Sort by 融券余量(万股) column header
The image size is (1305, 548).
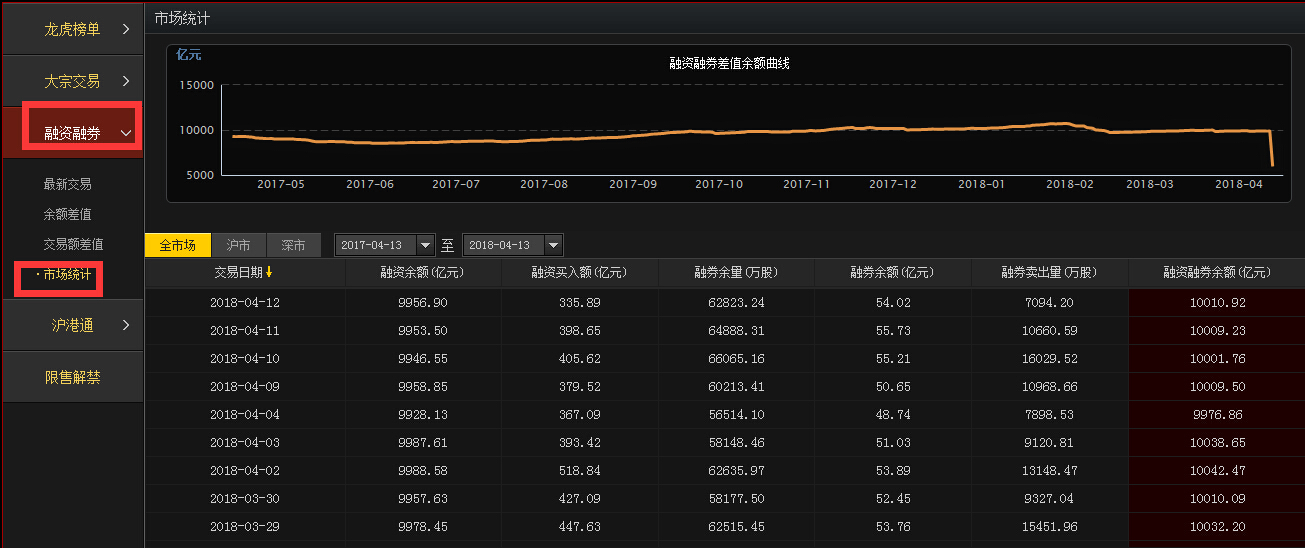tap(735, 273)
